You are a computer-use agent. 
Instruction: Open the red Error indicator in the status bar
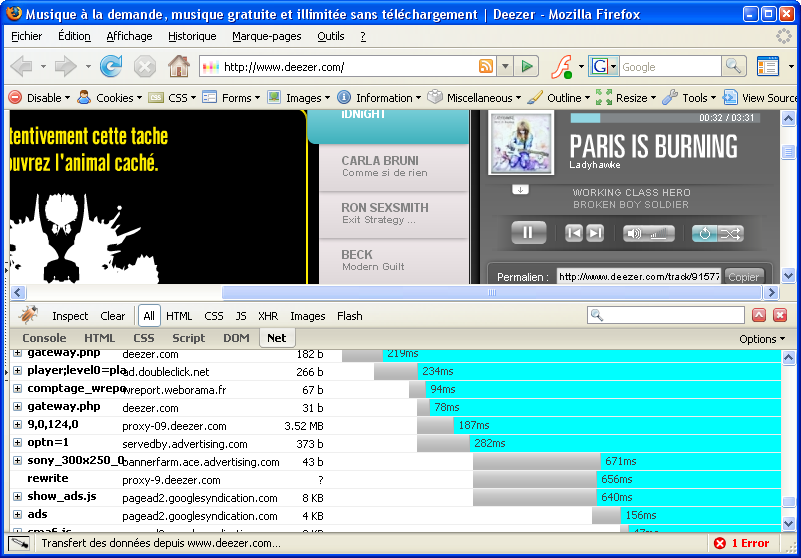741,543
